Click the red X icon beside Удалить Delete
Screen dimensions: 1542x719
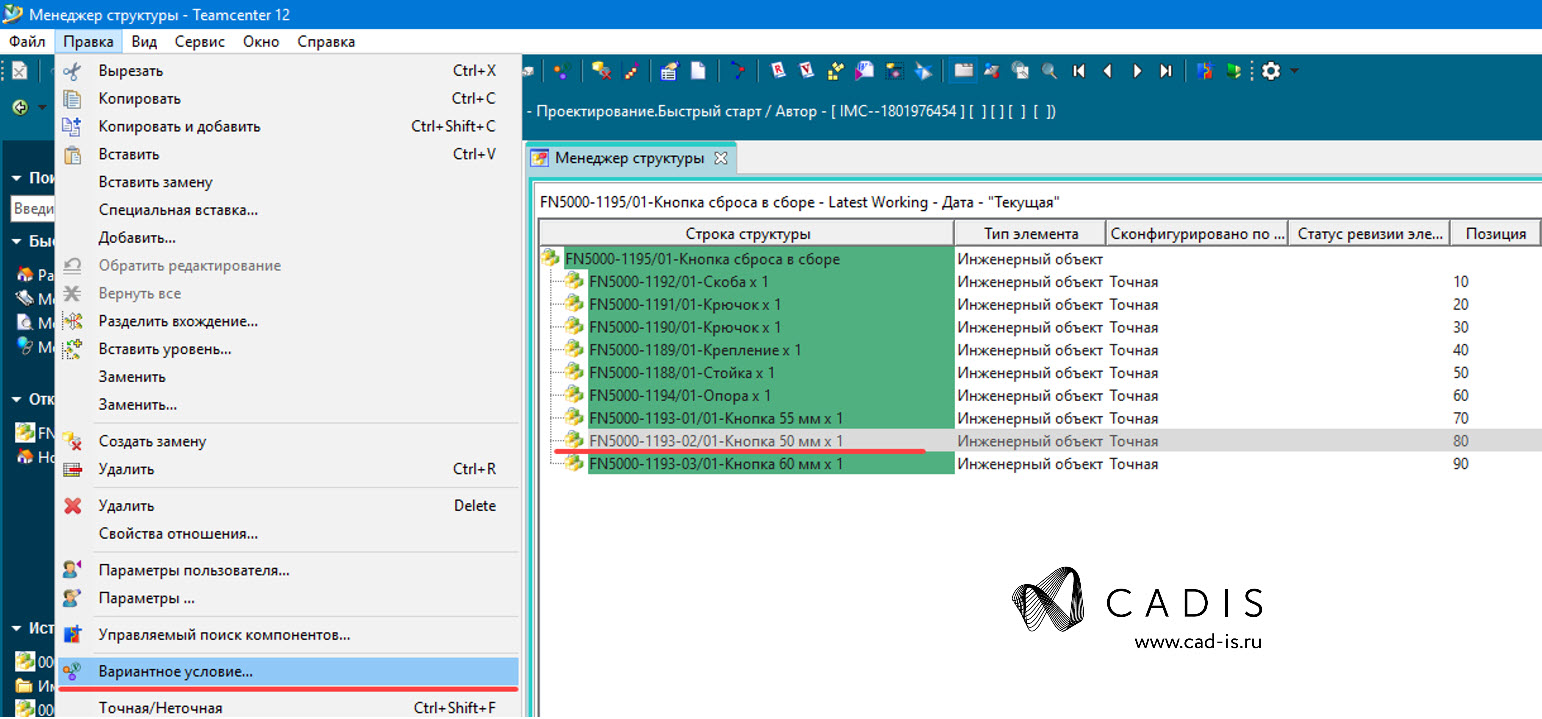pos(71,506)
